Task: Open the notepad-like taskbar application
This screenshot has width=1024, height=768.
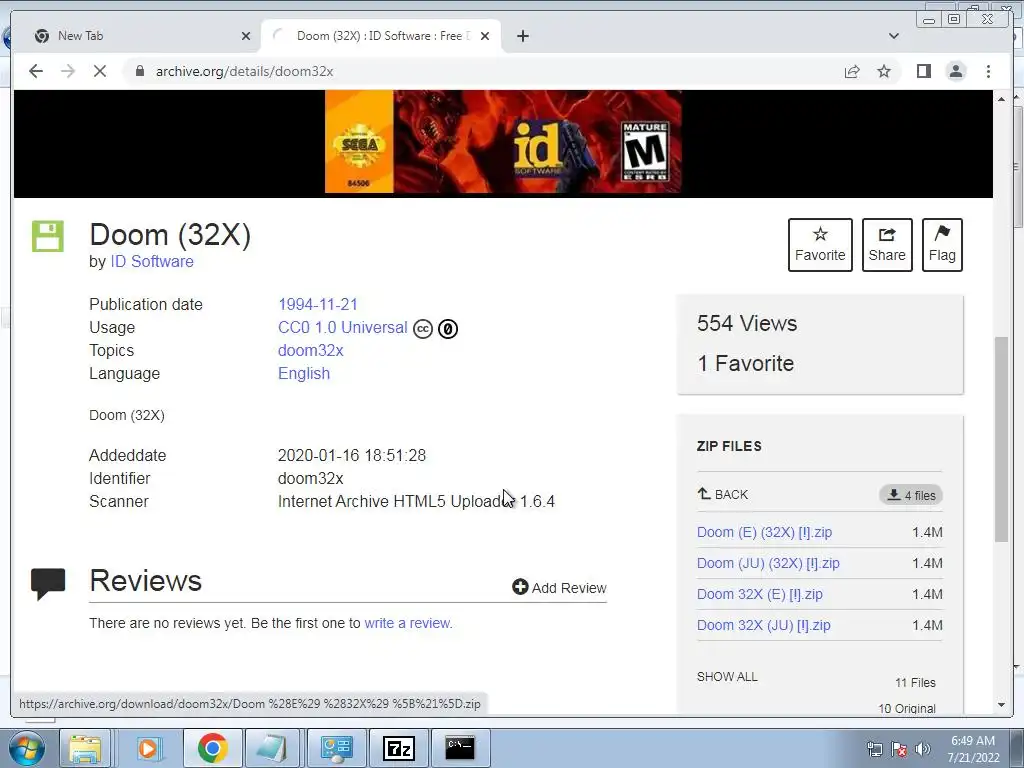Action: click(272, 748)
